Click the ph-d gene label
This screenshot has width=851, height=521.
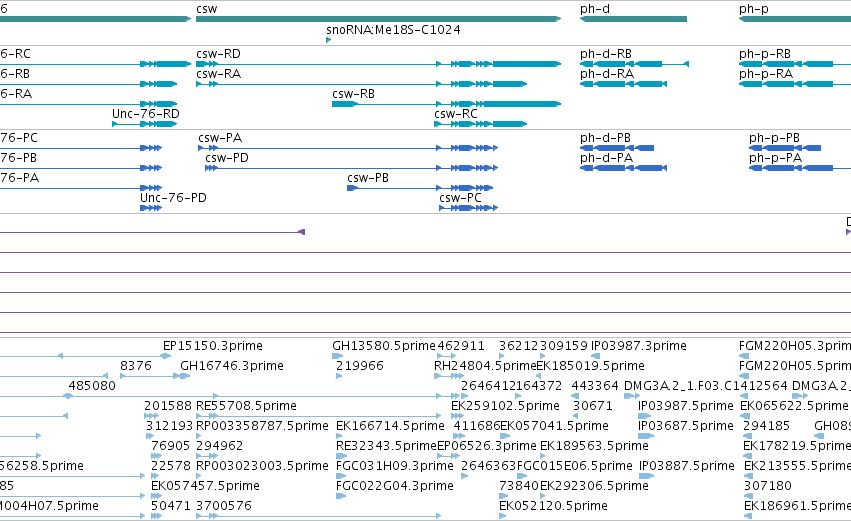pyautogui.click(x=595, y=9)
